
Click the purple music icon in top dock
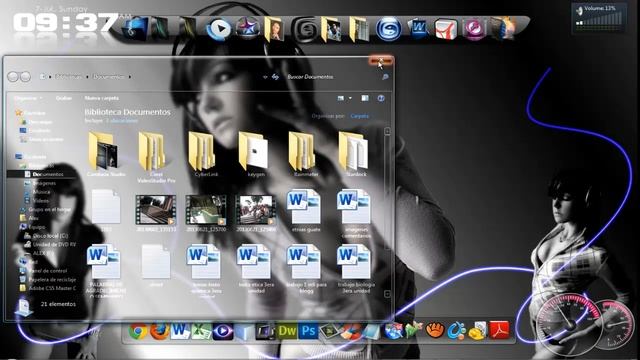click(474, 29)
